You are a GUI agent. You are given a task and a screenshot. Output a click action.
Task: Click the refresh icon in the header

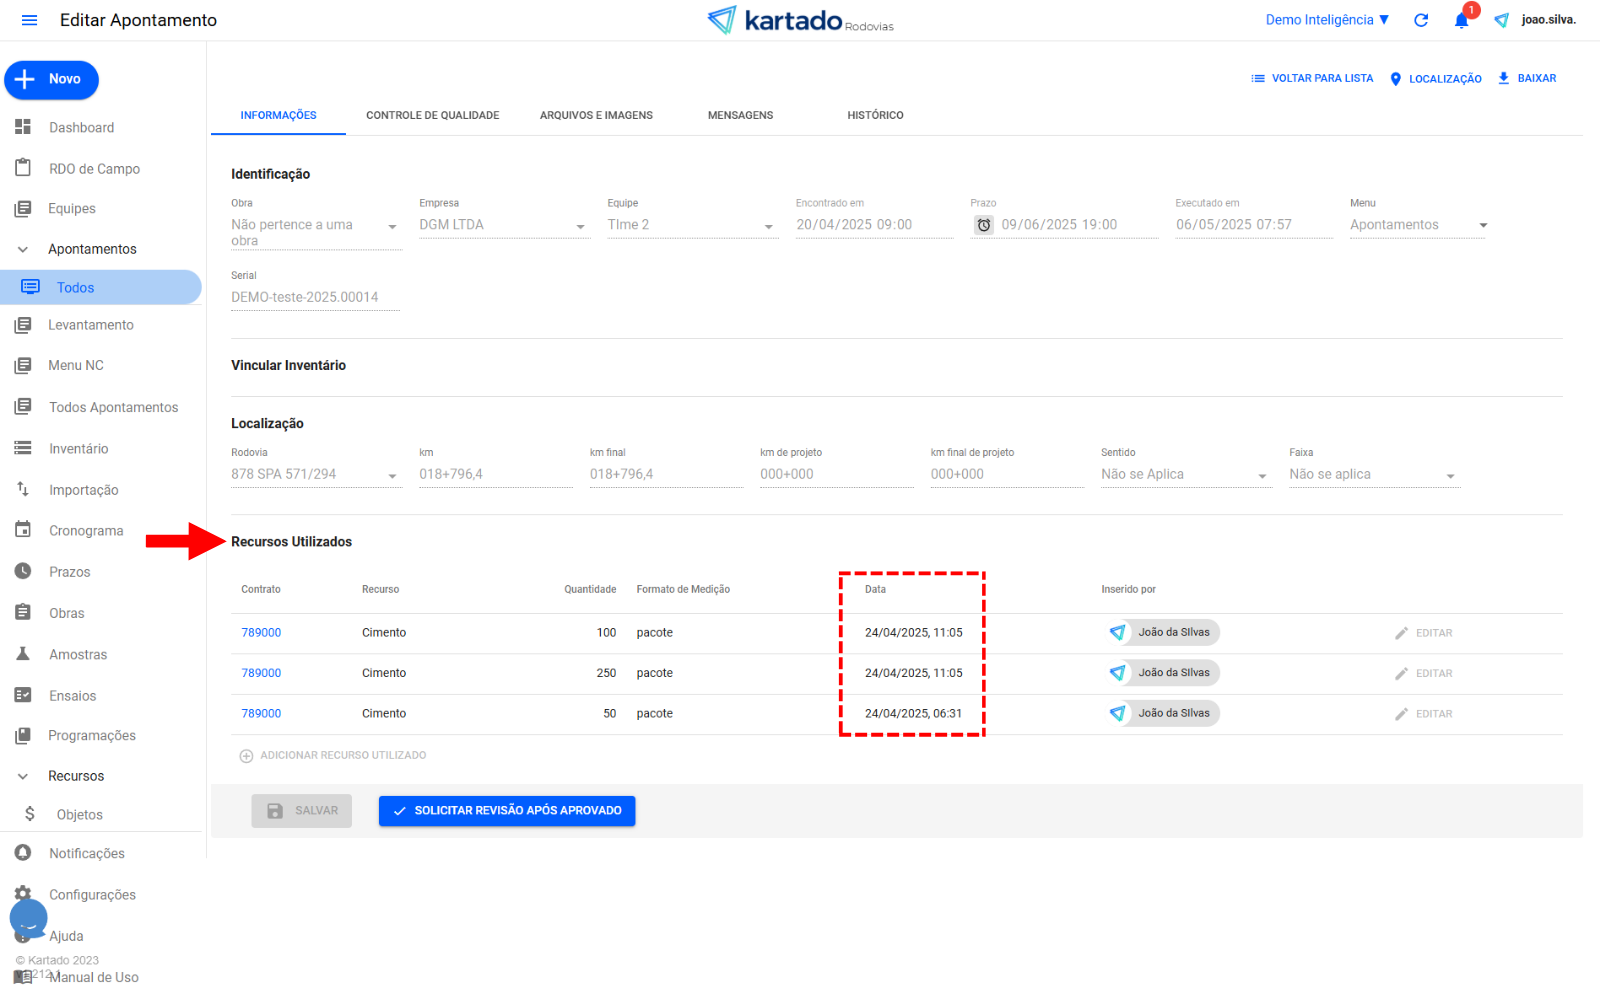click(1421, 20)
